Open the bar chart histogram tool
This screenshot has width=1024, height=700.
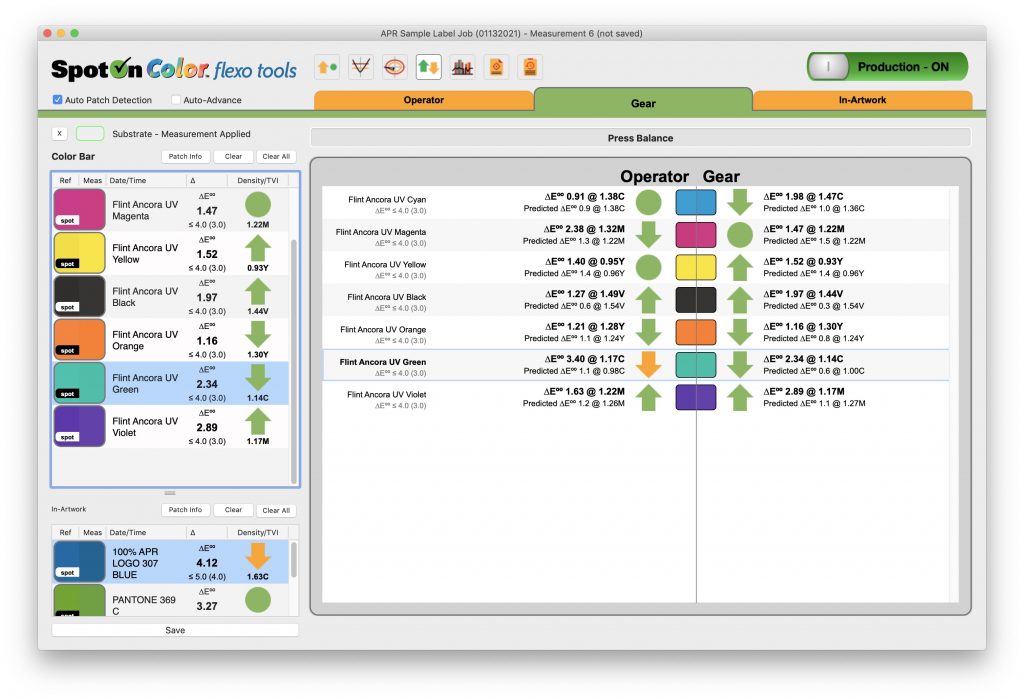[462, 67]
